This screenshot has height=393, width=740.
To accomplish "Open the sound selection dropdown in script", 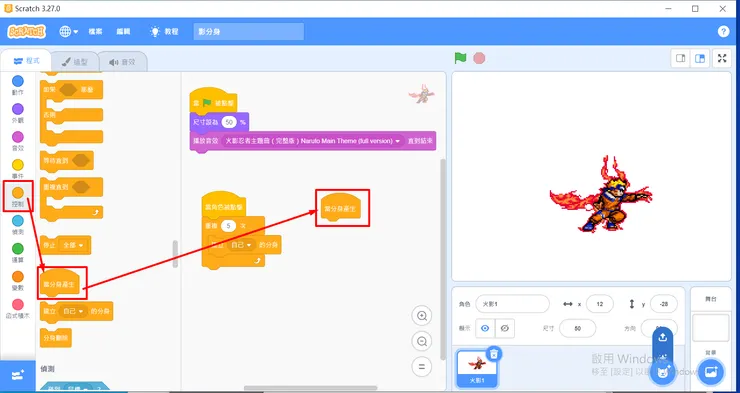I will (313, 141).
